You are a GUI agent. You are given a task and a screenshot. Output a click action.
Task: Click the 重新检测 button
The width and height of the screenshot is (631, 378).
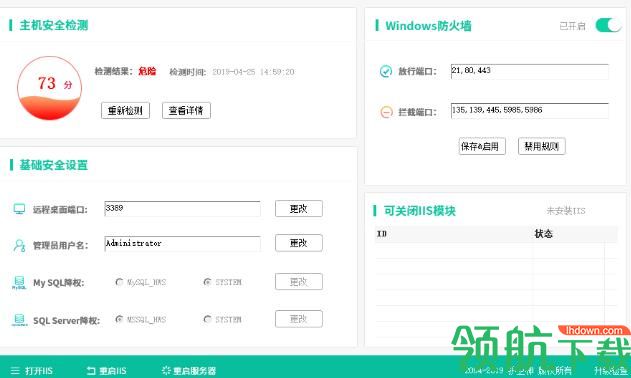click(125, 110)
